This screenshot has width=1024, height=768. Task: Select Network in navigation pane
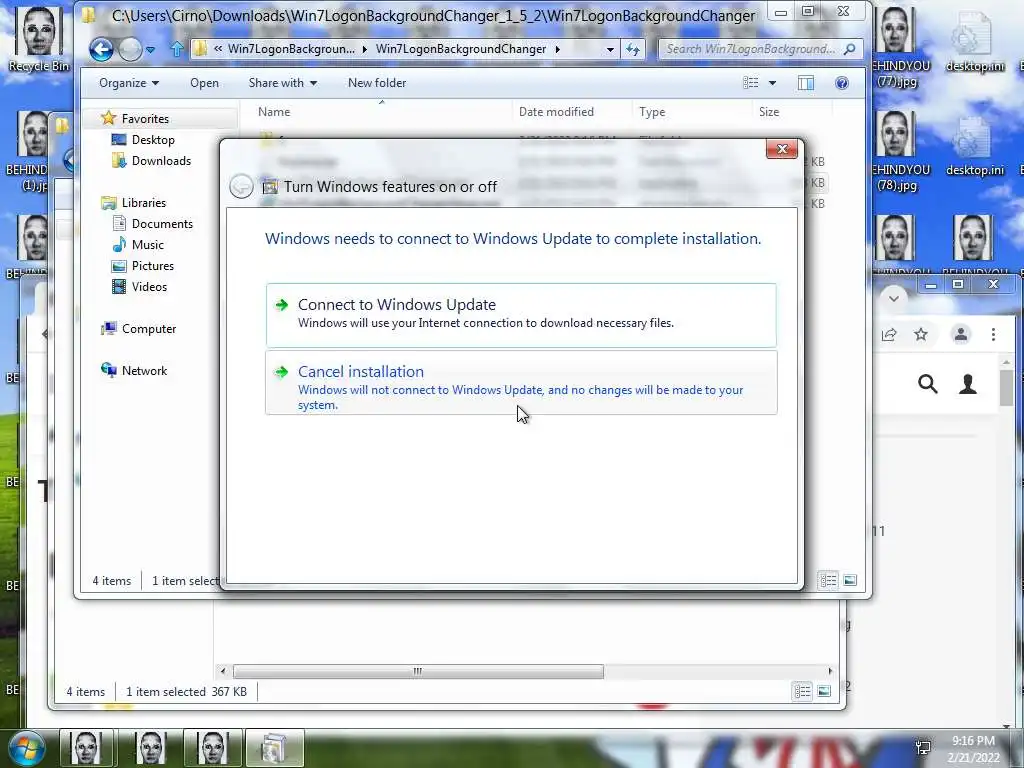pyautogui.click(x=144, y=370)
